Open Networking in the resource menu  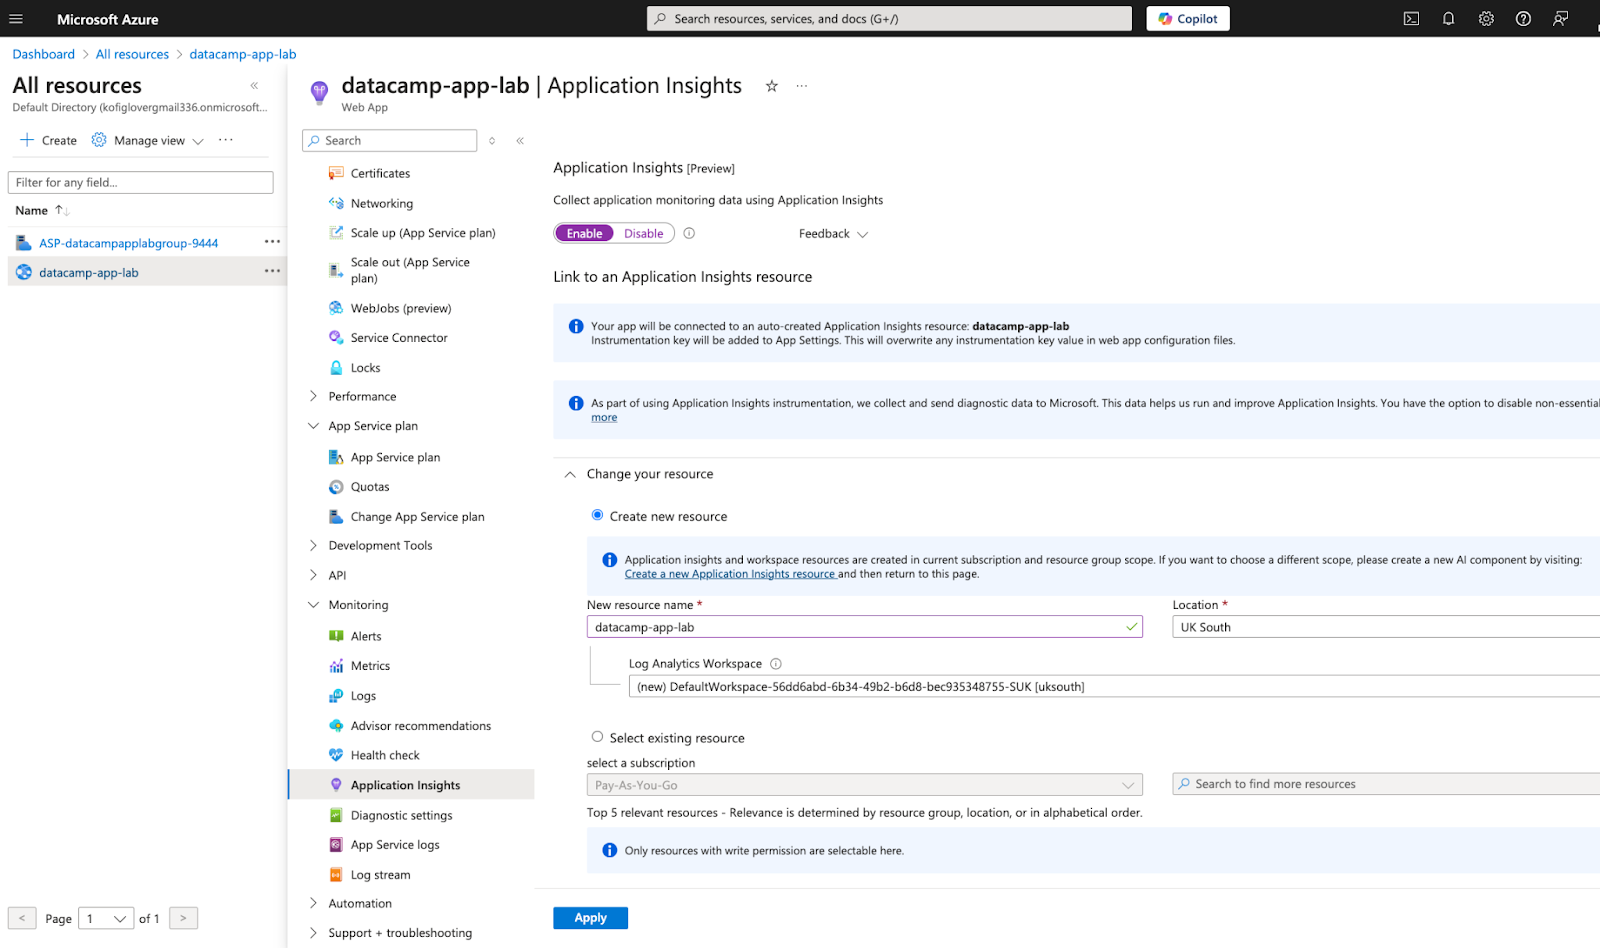[382, 203]
